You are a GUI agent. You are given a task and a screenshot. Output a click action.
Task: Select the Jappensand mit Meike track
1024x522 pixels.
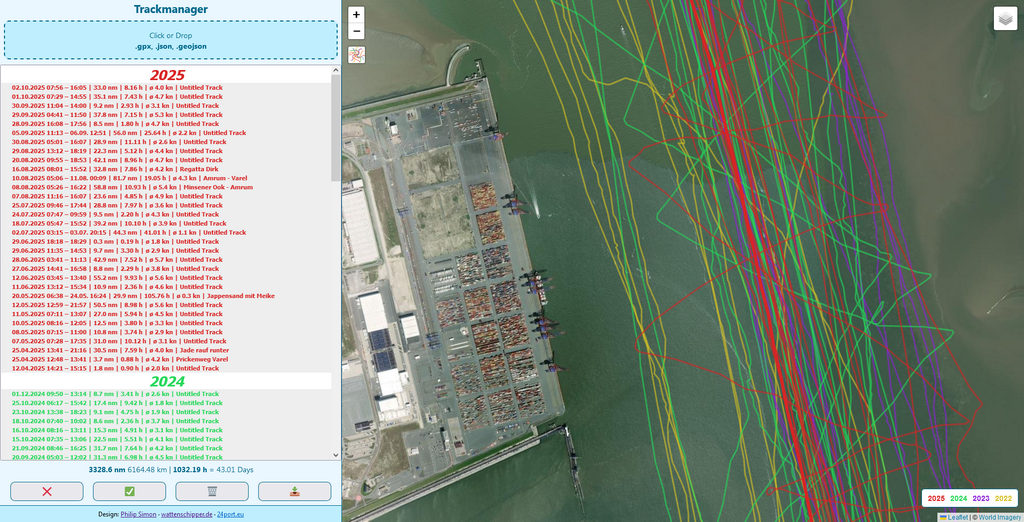[167, 296]
